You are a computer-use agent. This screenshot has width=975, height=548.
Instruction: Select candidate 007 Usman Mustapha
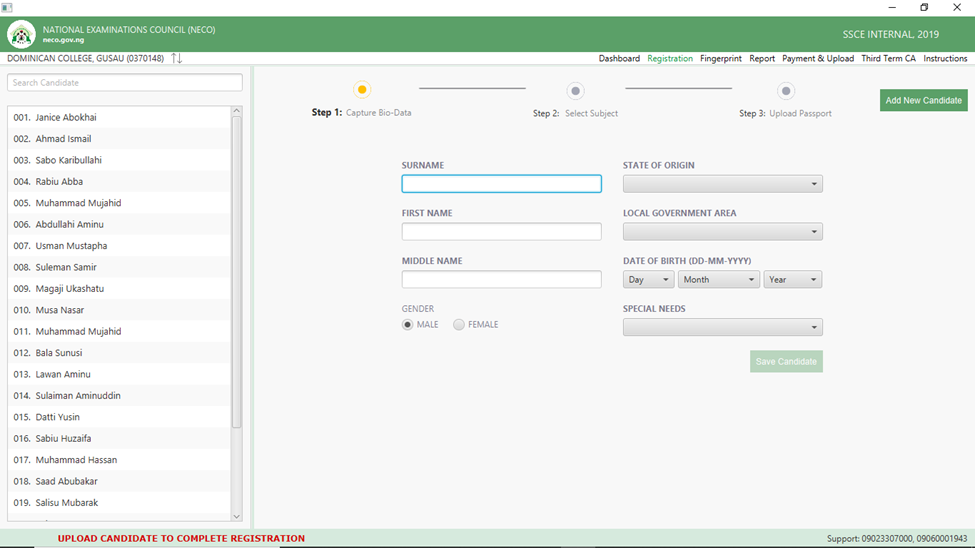(x=72, y=246)
